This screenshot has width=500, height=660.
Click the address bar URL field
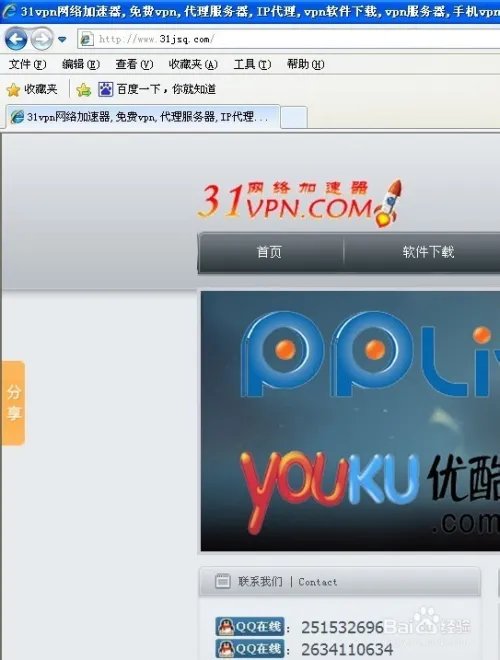pyautogui.click(x=289, y=40)
